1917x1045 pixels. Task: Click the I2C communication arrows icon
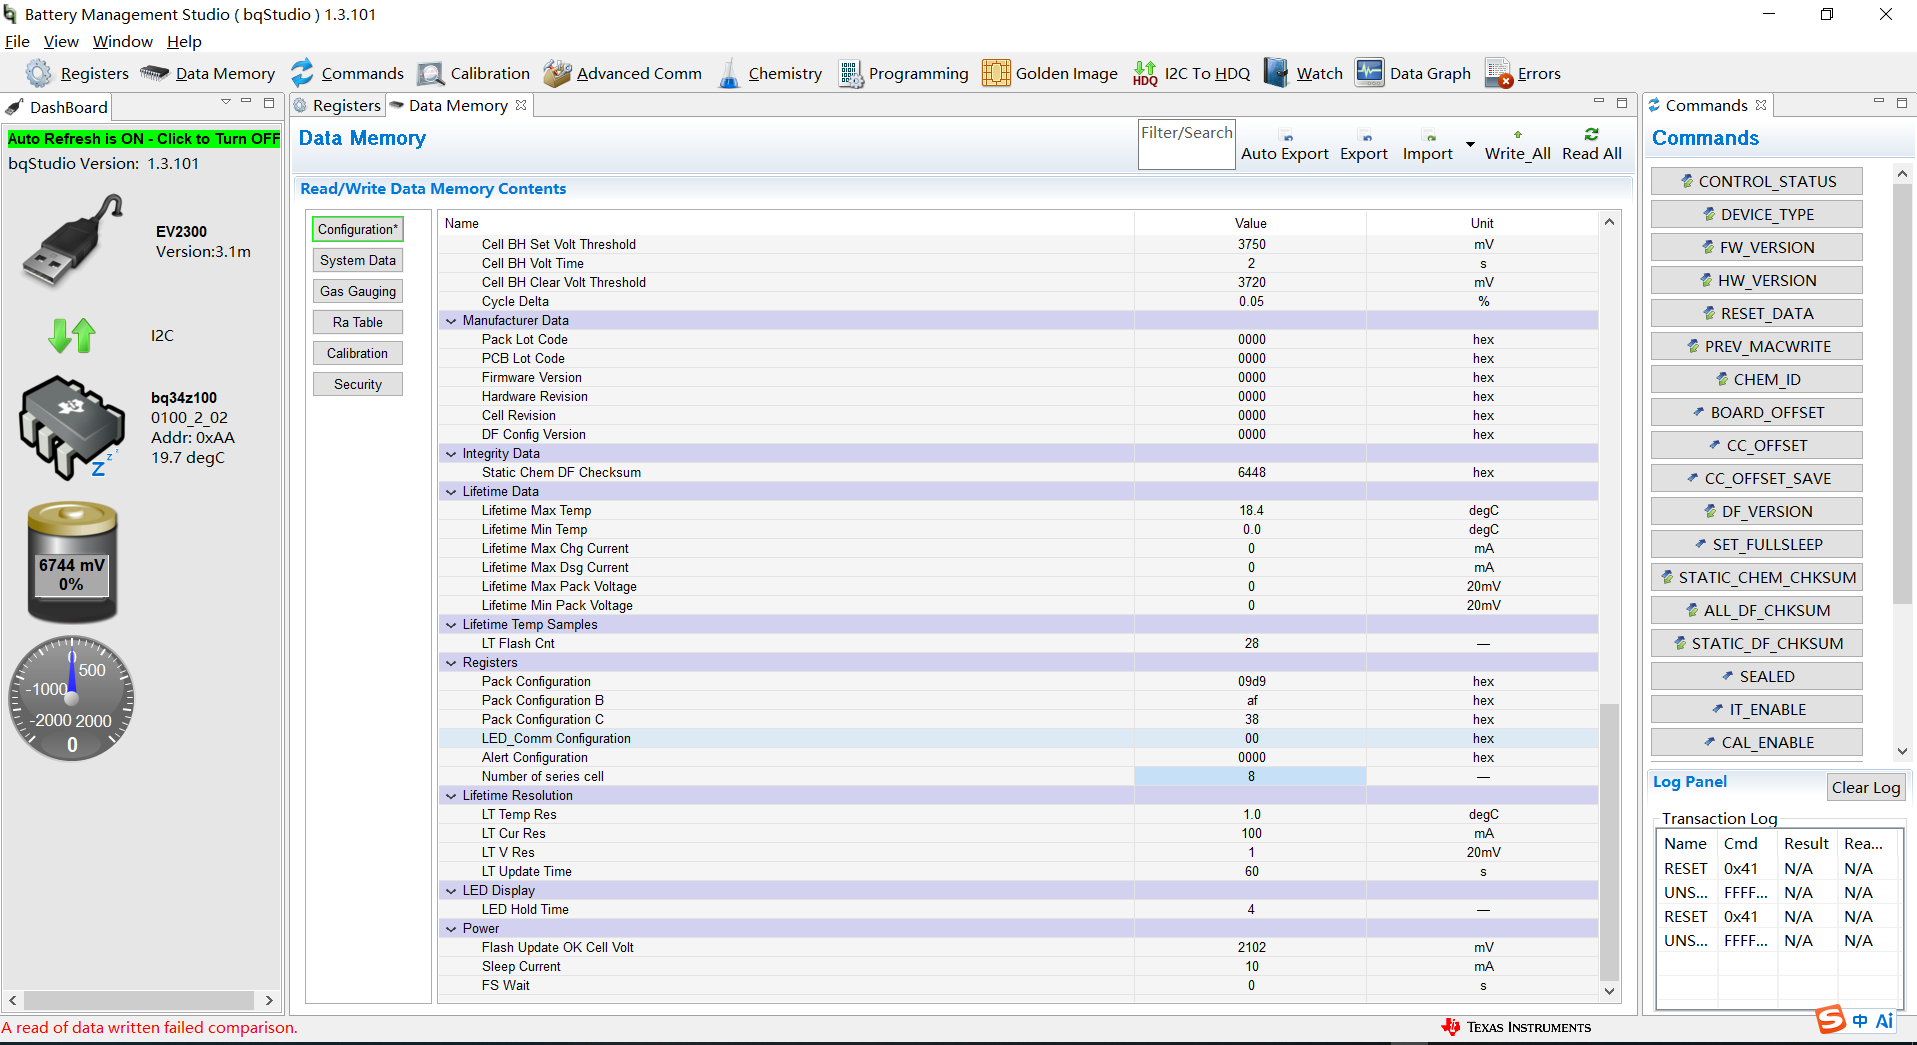72,335
